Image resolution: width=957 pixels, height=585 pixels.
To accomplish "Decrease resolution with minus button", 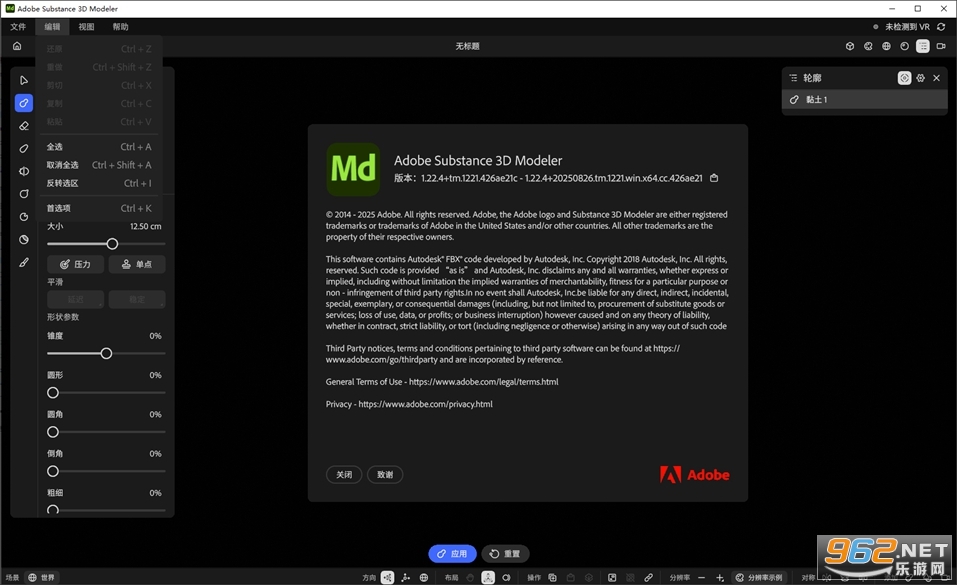I will pyautogui.click(x=701, y=577).
